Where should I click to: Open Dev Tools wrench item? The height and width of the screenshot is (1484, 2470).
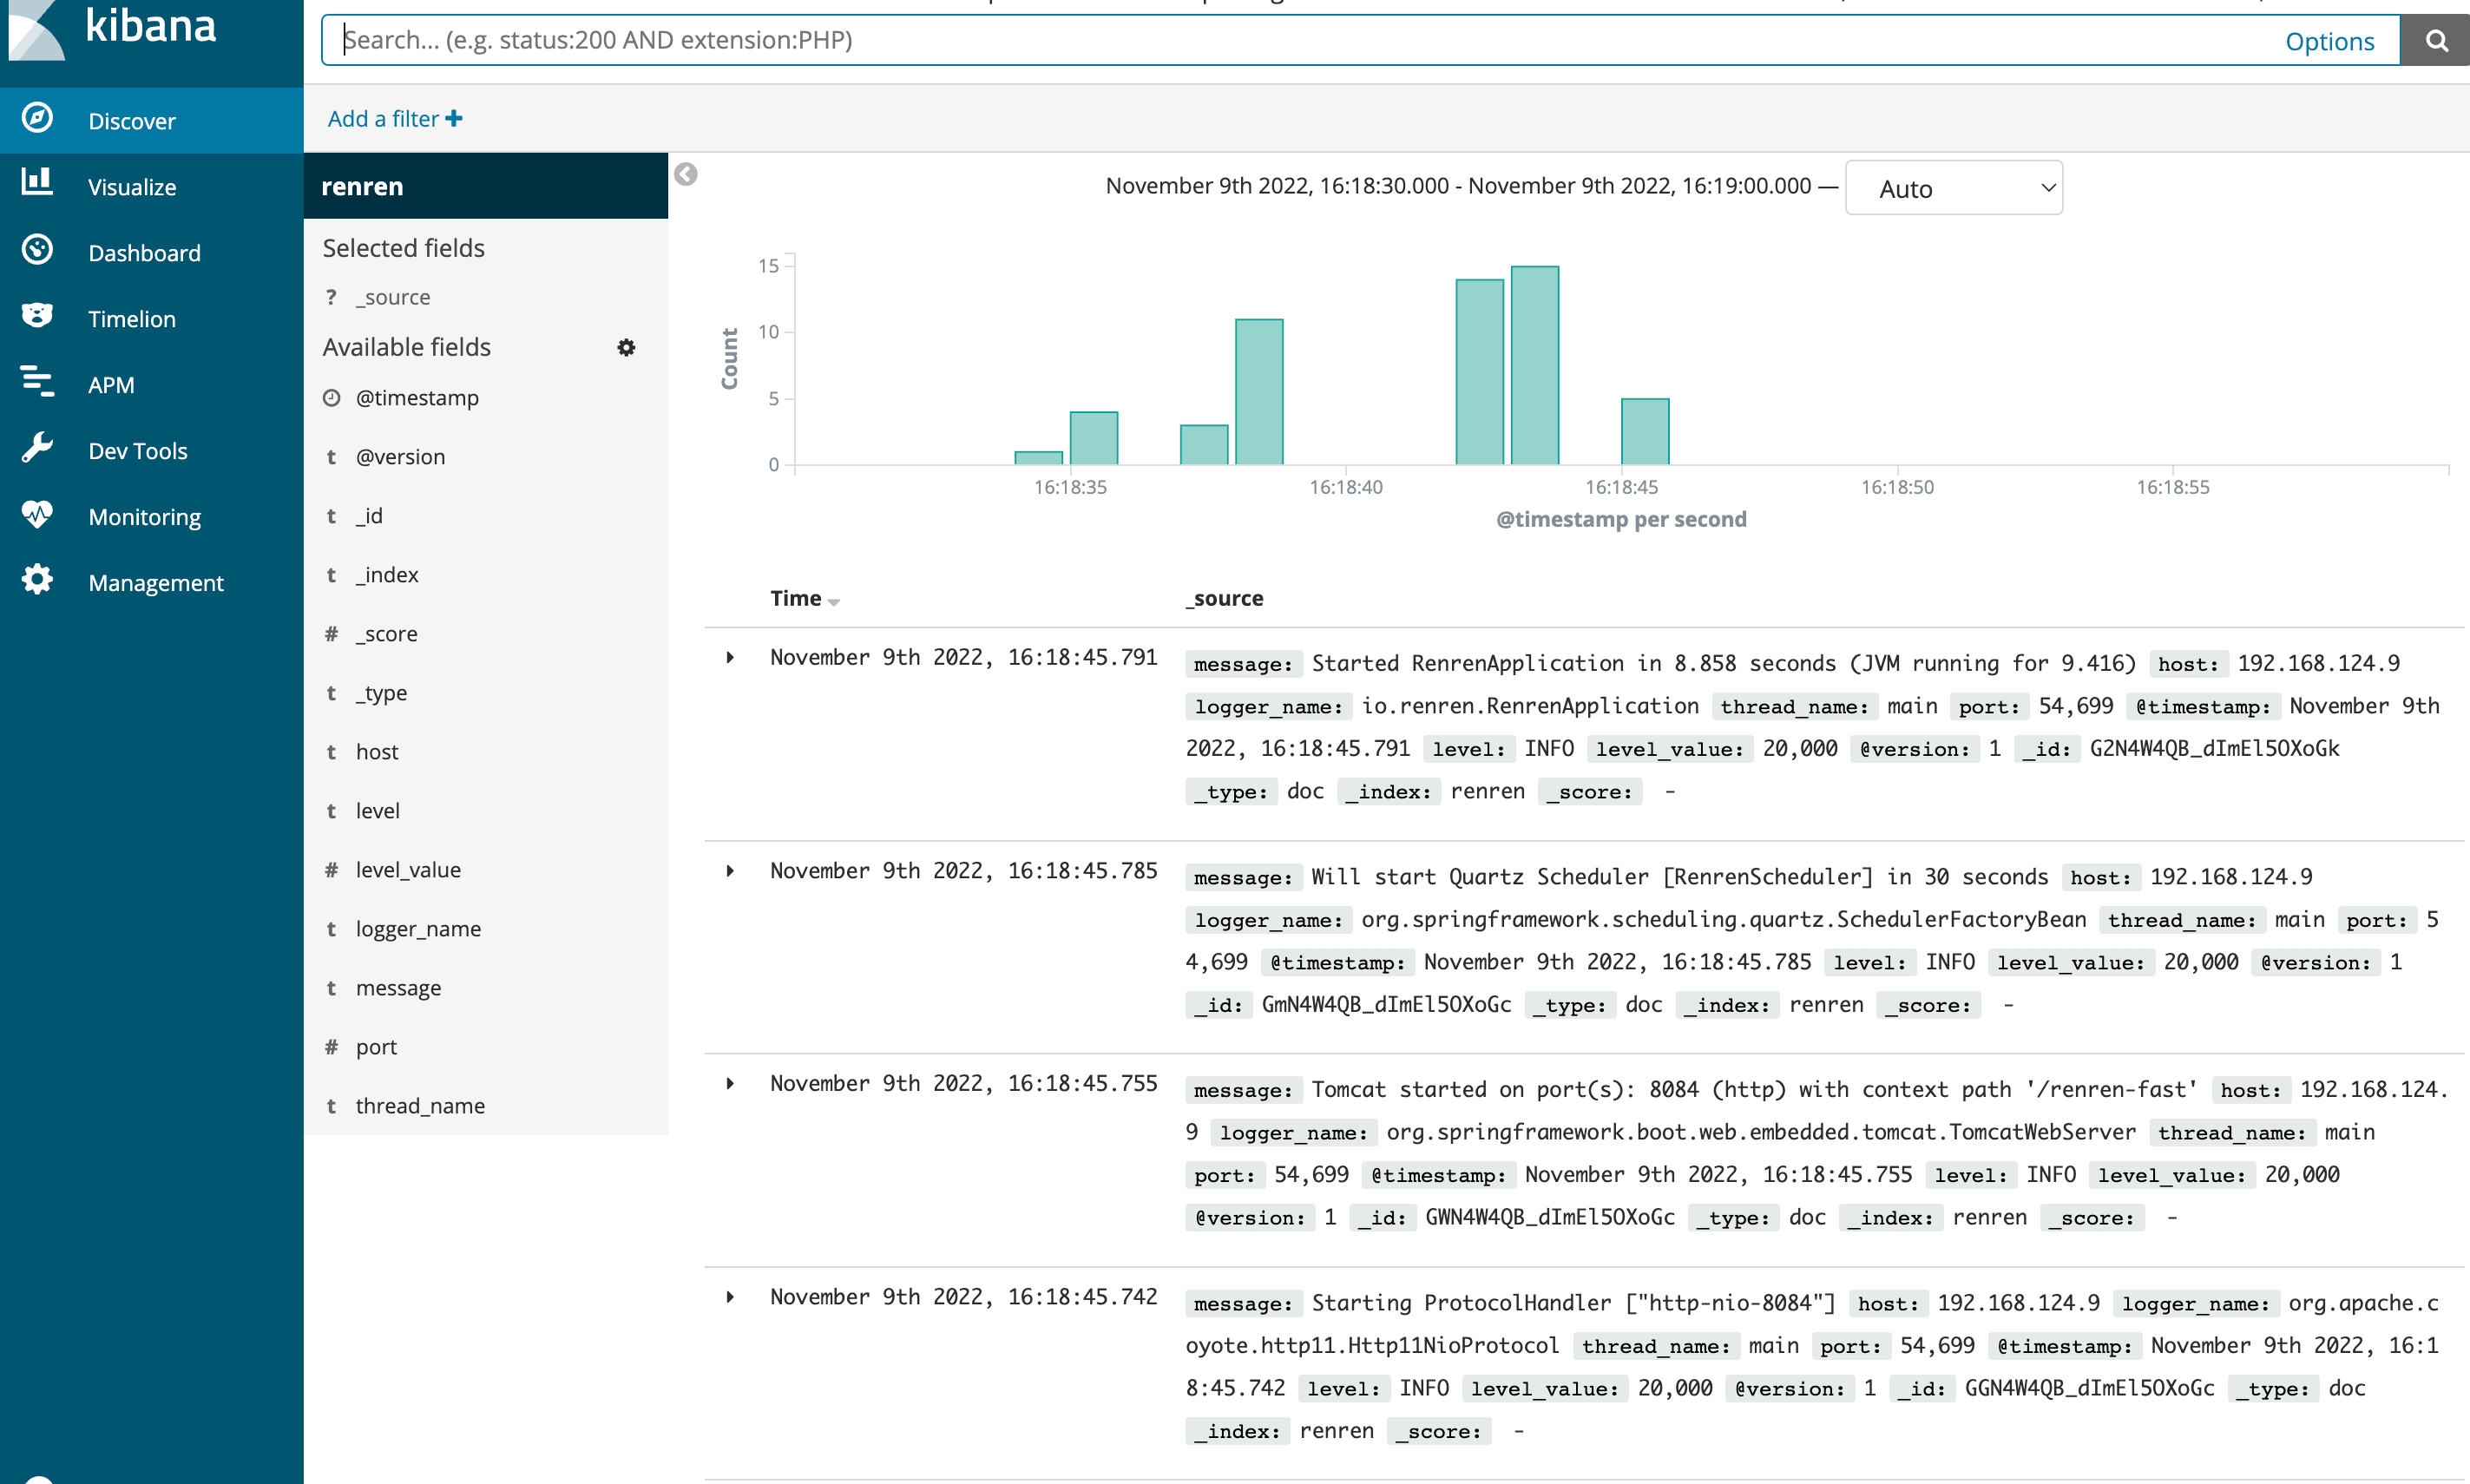pyautogui.click(x=137, y=451)
